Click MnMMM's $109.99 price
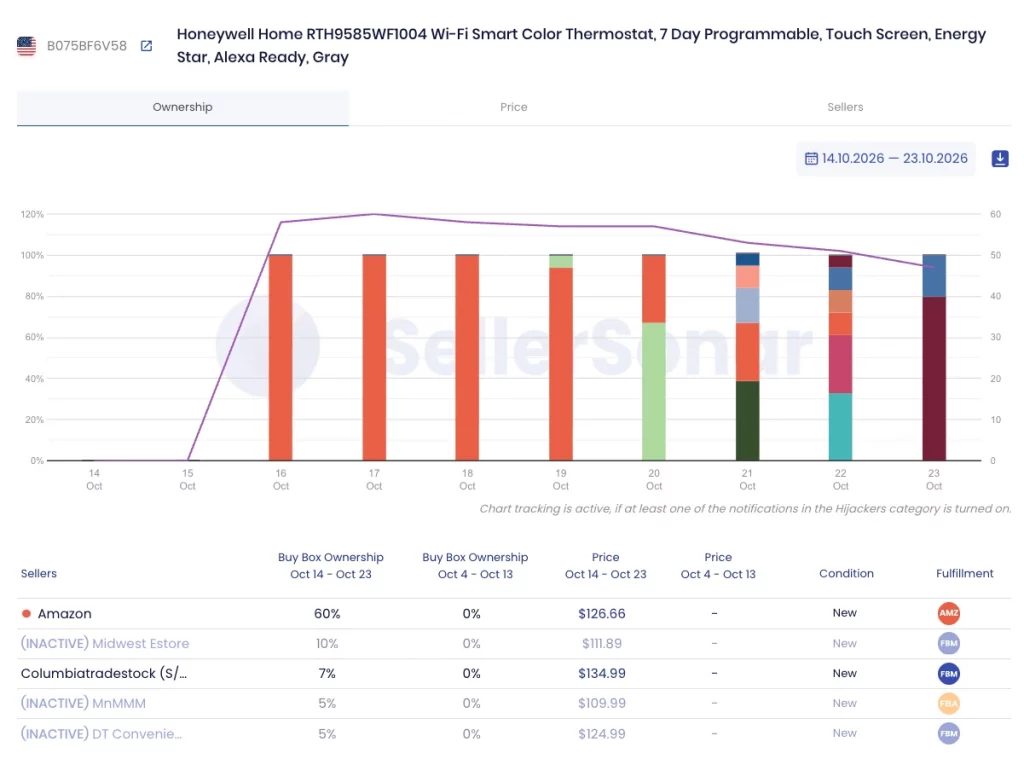The height and width of the screenshot is (759, 1024). point(601,703)
